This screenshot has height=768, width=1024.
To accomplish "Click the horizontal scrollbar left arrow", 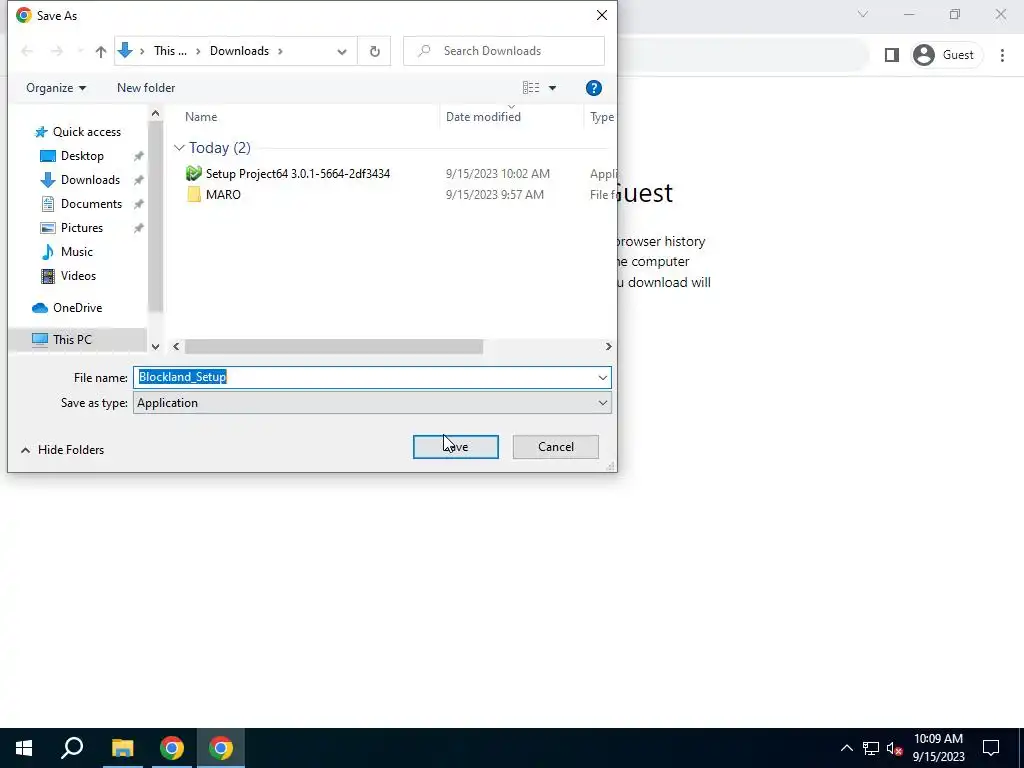I will point(176,347).
